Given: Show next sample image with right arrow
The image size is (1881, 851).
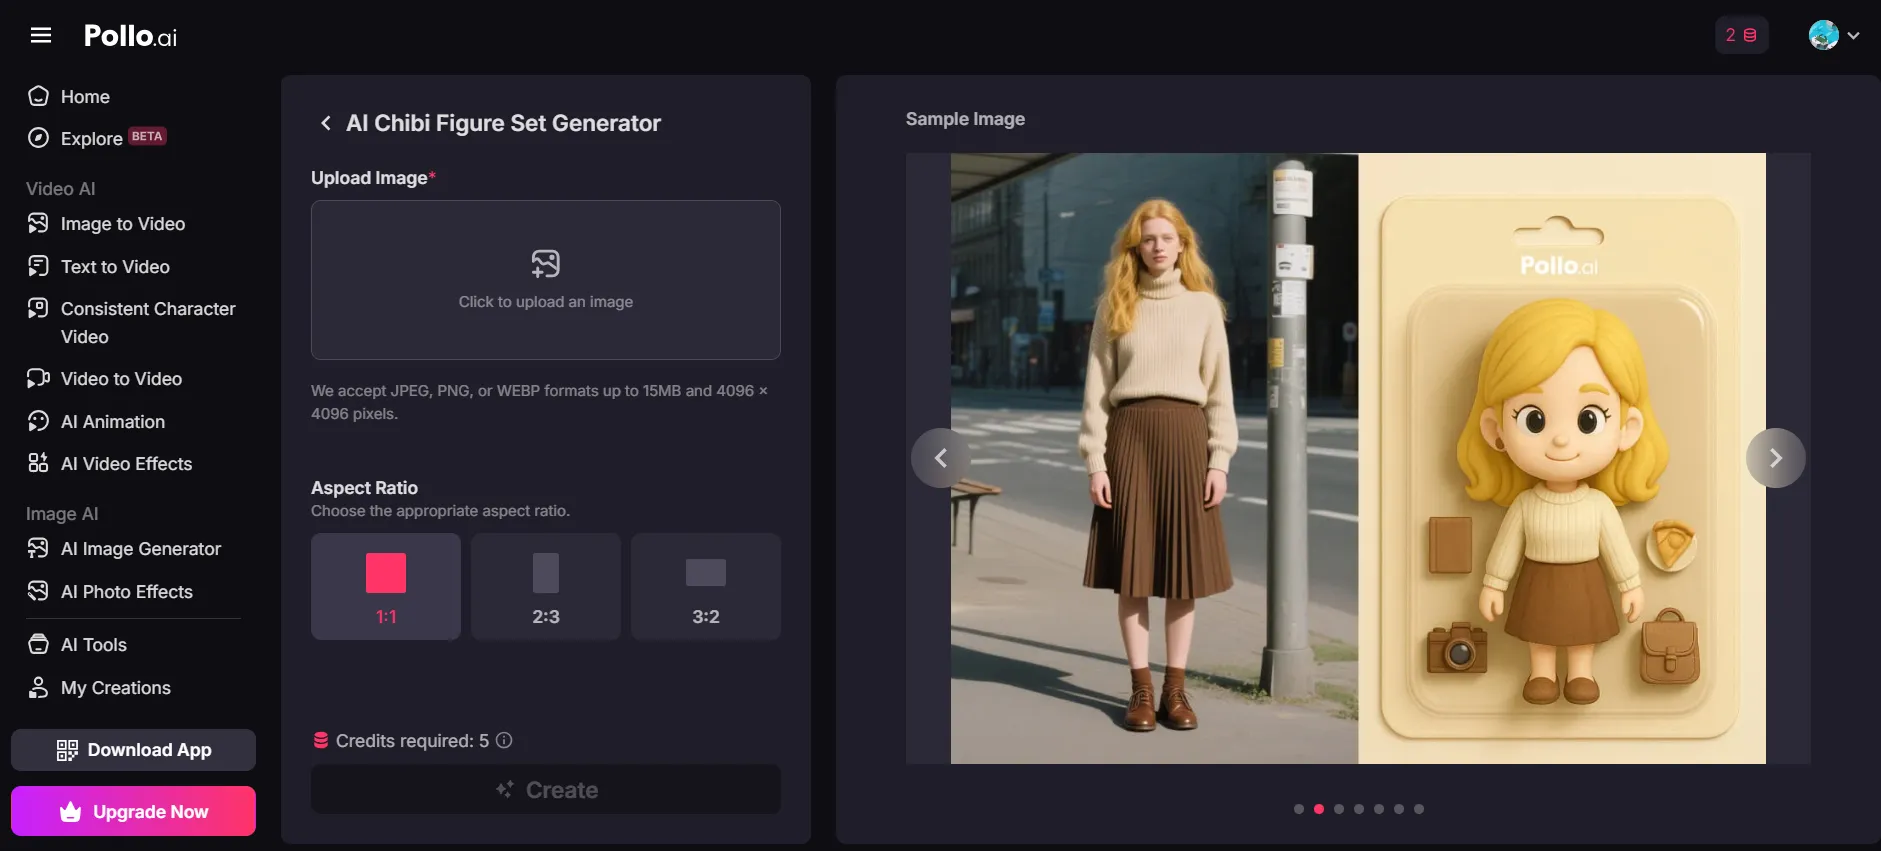Looking at the screenshot, I should 1776,458.
